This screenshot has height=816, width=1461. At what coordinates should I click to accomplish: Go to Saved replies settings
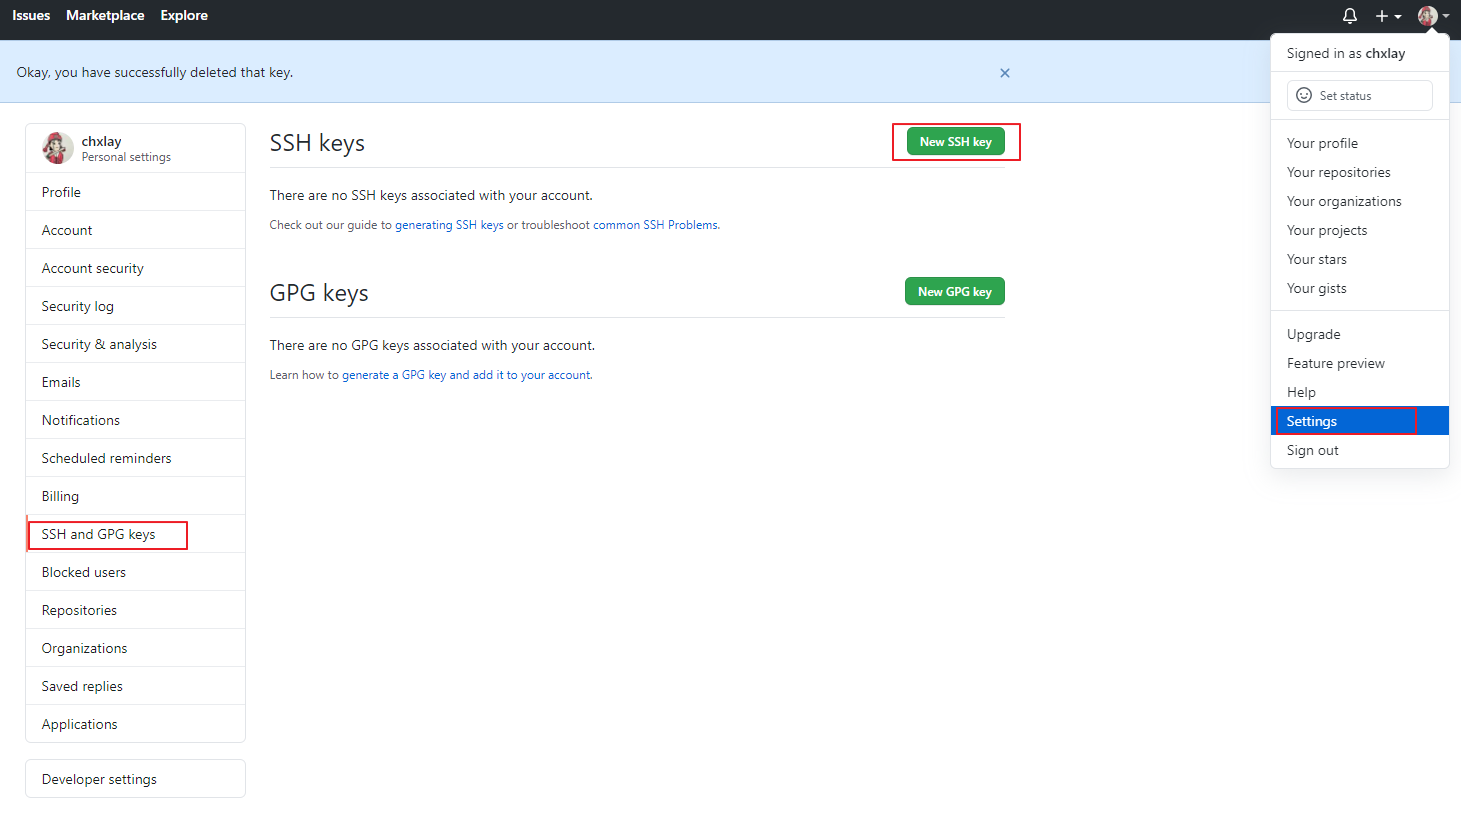click(135, 686)
